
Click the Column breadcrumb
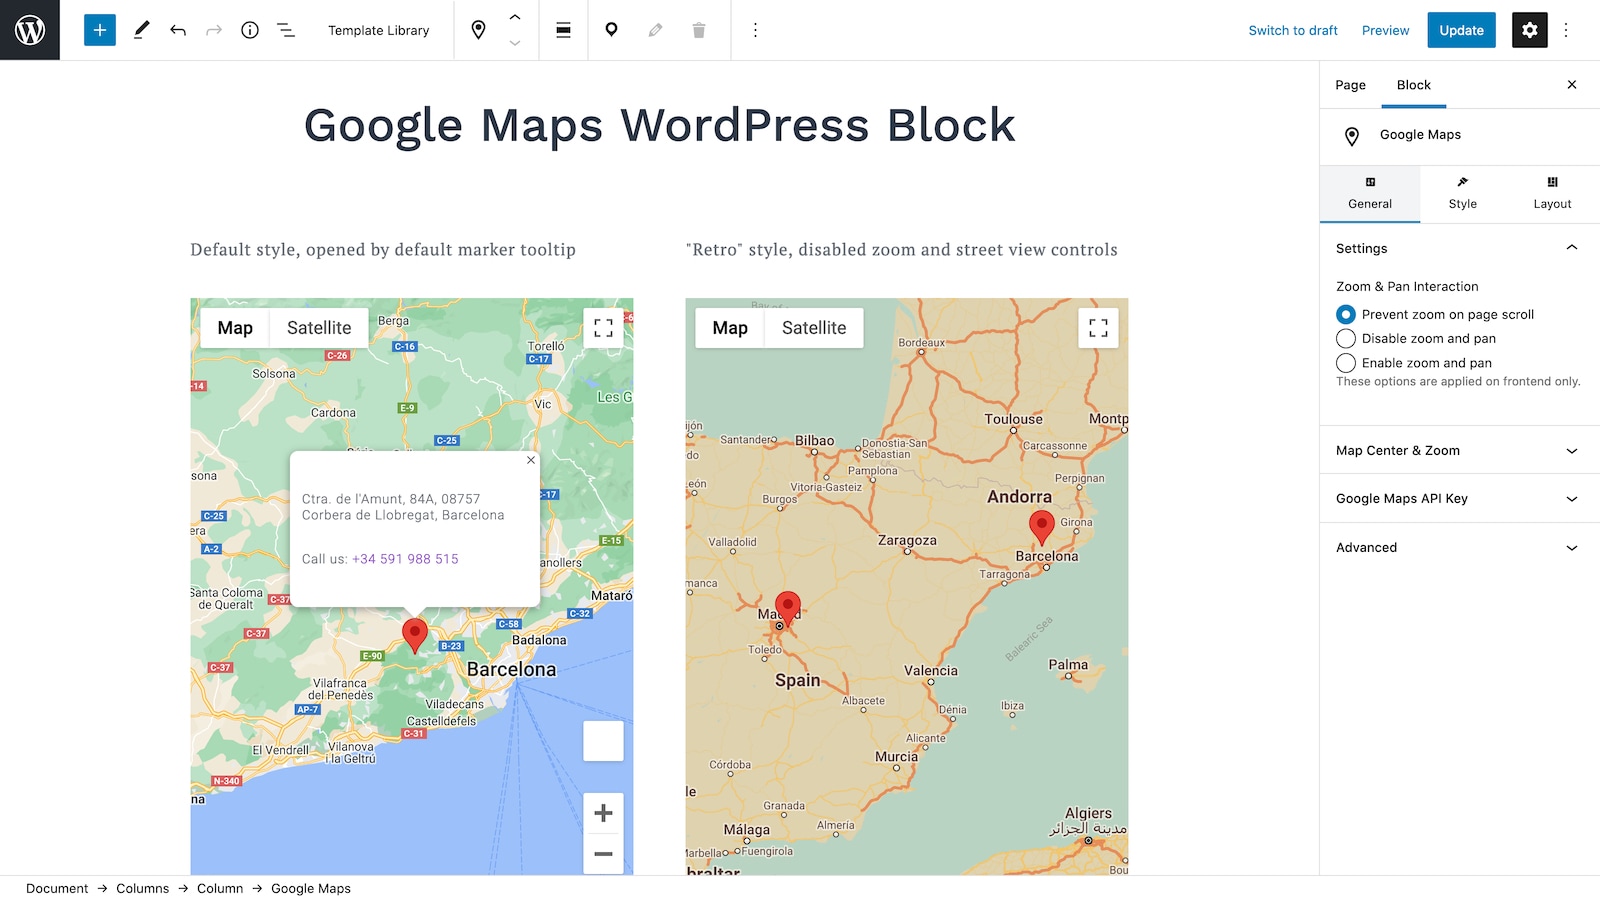tap(220, 888)
